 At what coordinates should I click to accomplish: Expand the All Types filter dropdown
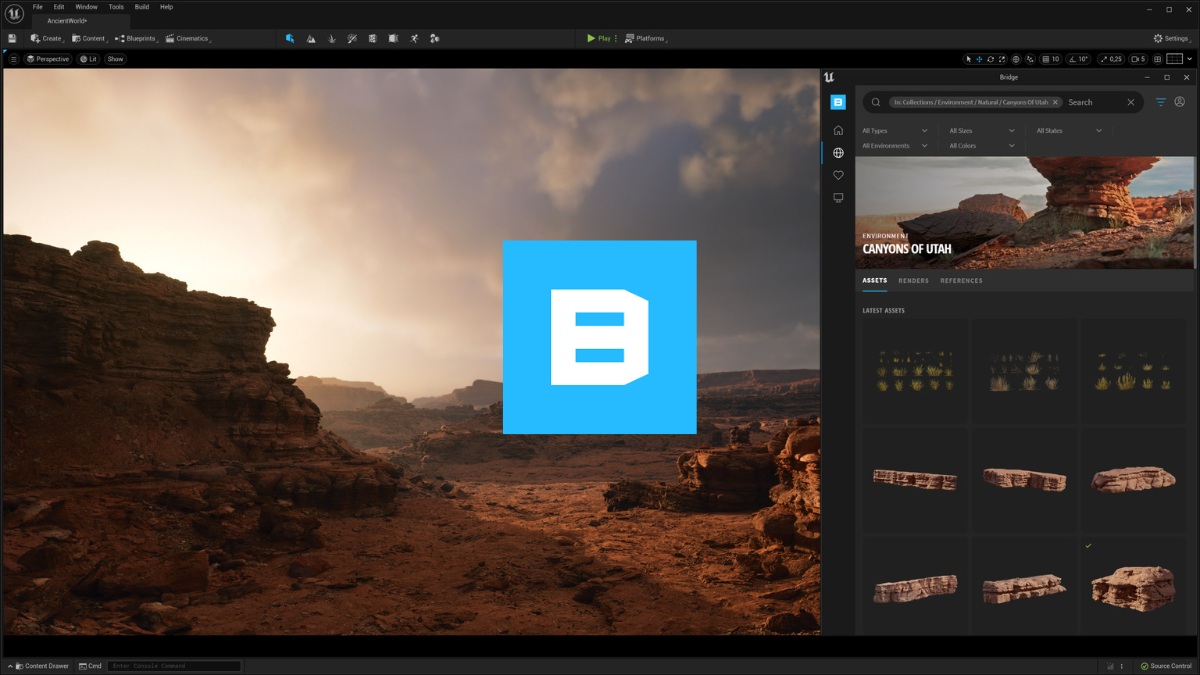click(x=895, y=131)
